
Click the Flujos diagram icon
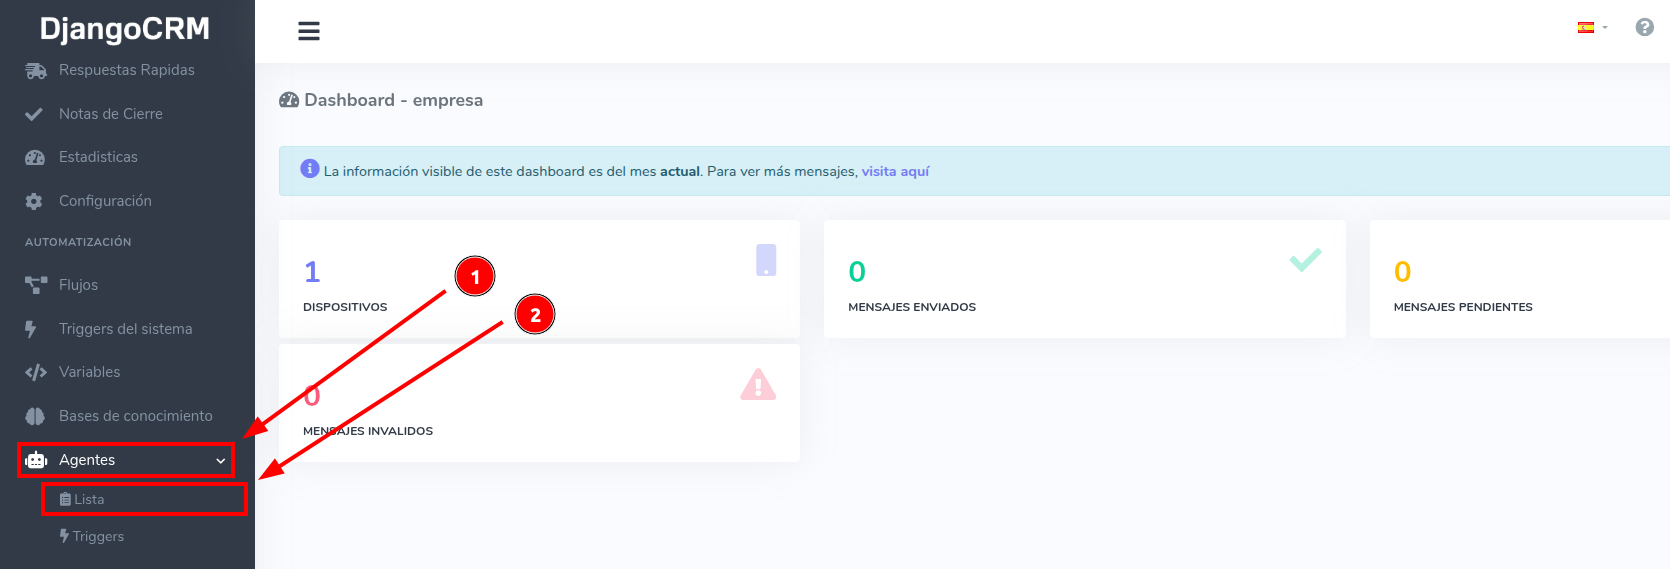click(36, 286)
